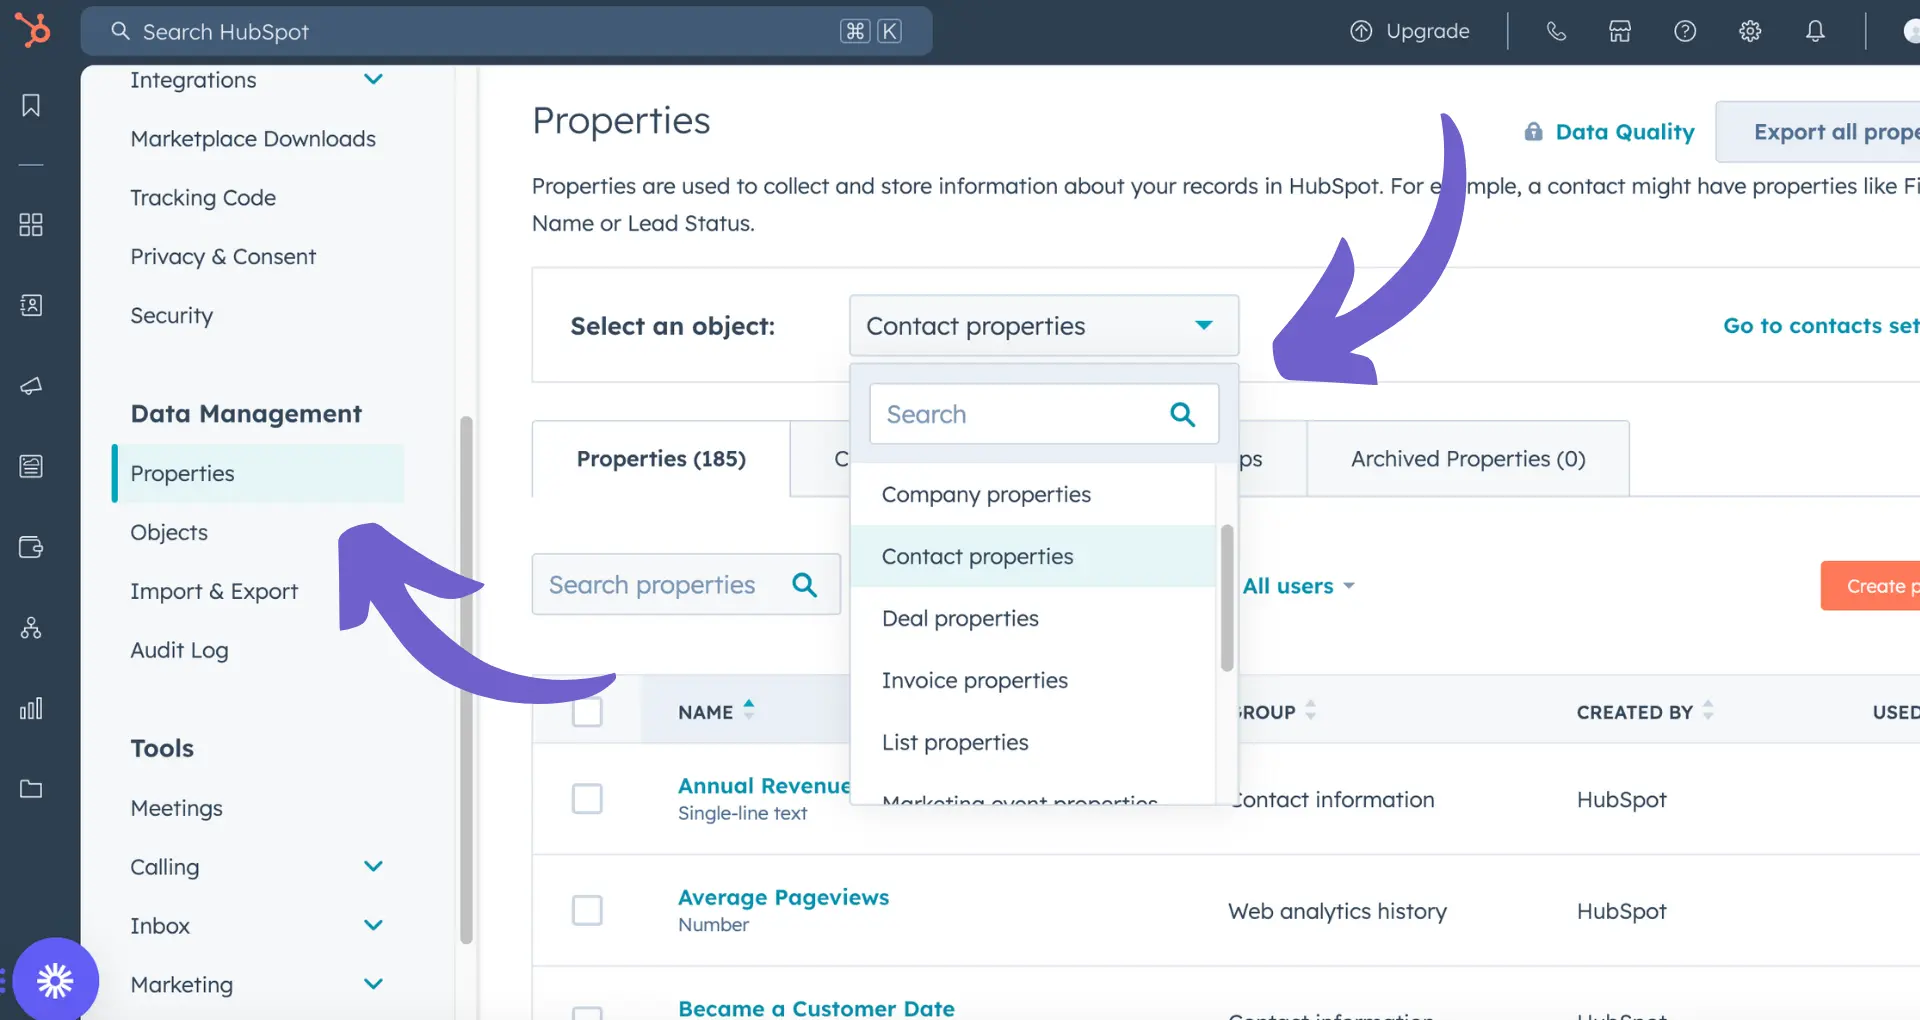
Task: Switch to the Properties (185) tab
Action: pyautogui.click(x=661, y=459)
